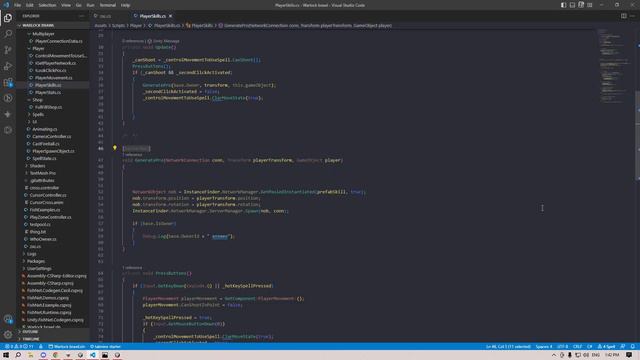640x360 pixels.
Task: Open PlayZoneController.cs file
Action: [50, 217]
